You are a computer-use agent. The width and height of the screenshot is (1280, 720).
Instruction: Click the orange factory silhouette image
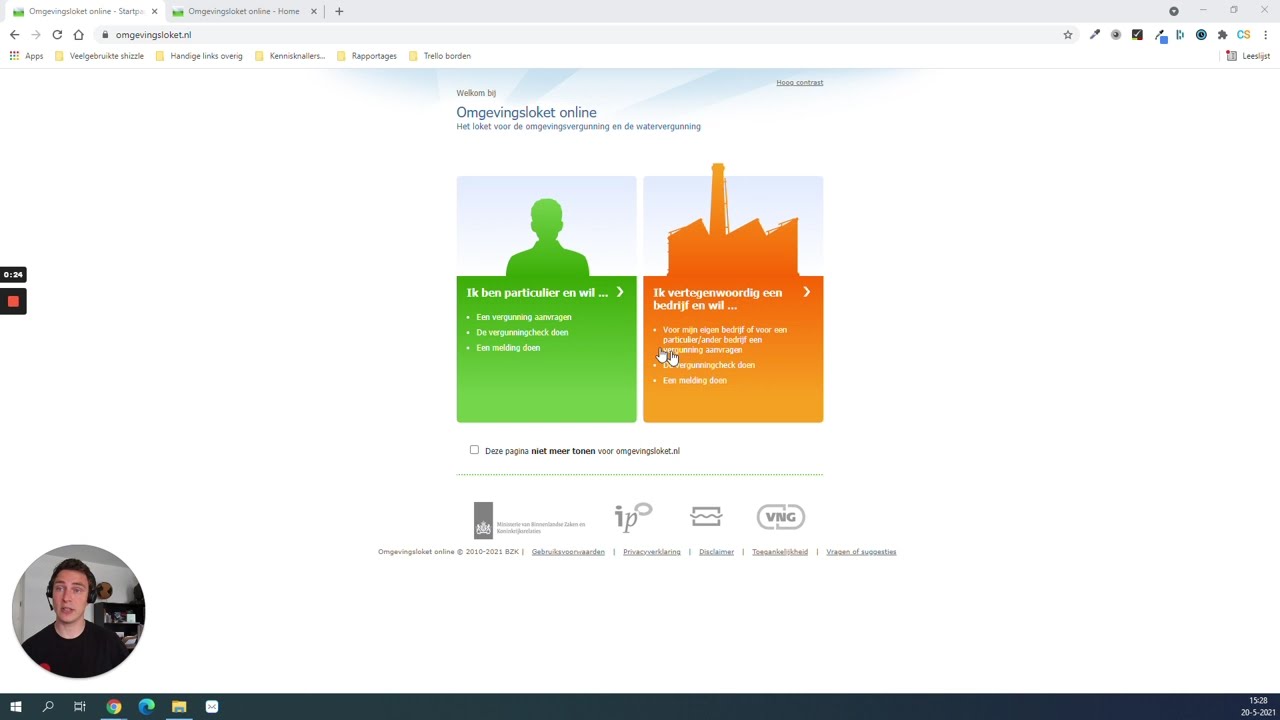tap(733, 220)
